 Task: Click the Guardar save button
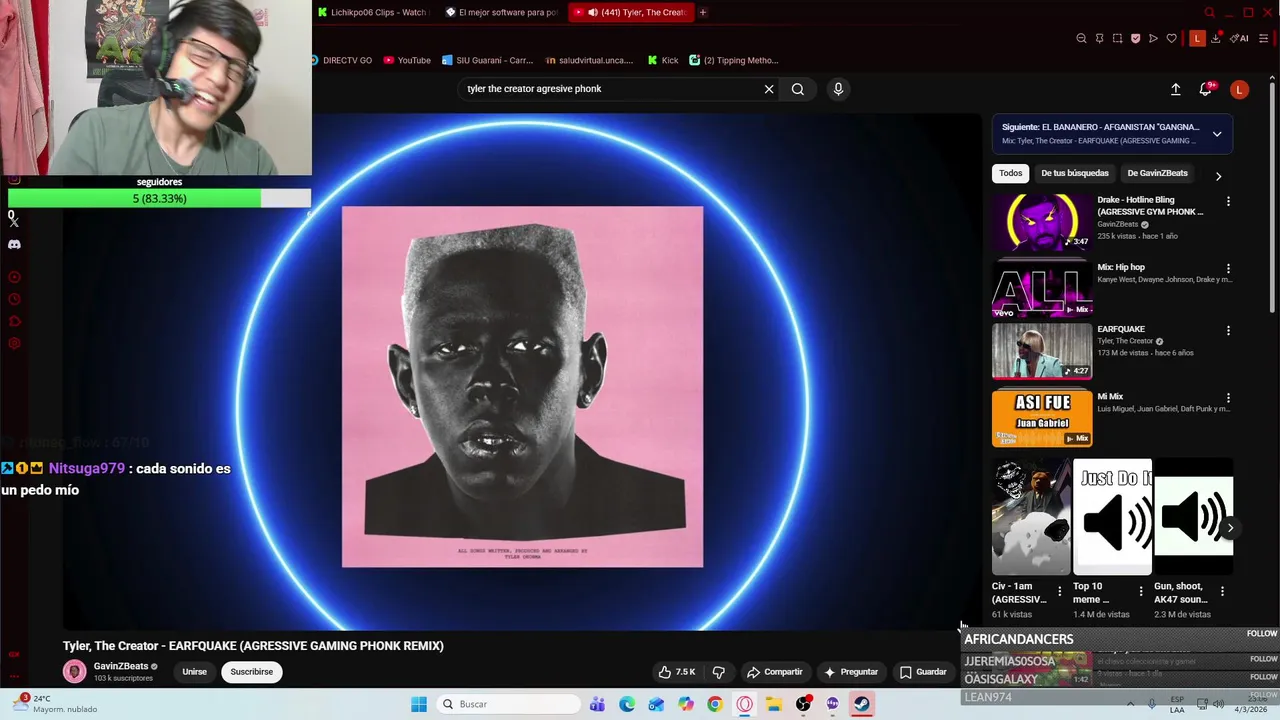pos(923,672)
